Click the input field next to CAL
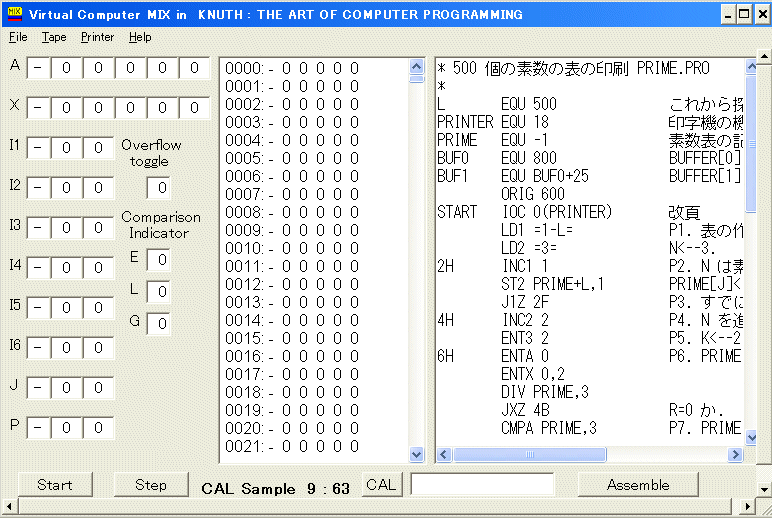The height and width of the screenshot is (518, 772). click(x=482, y=484)
